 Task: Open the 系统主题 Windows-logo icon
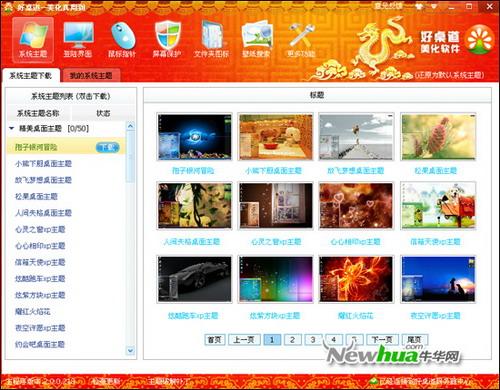pos(33,35)
